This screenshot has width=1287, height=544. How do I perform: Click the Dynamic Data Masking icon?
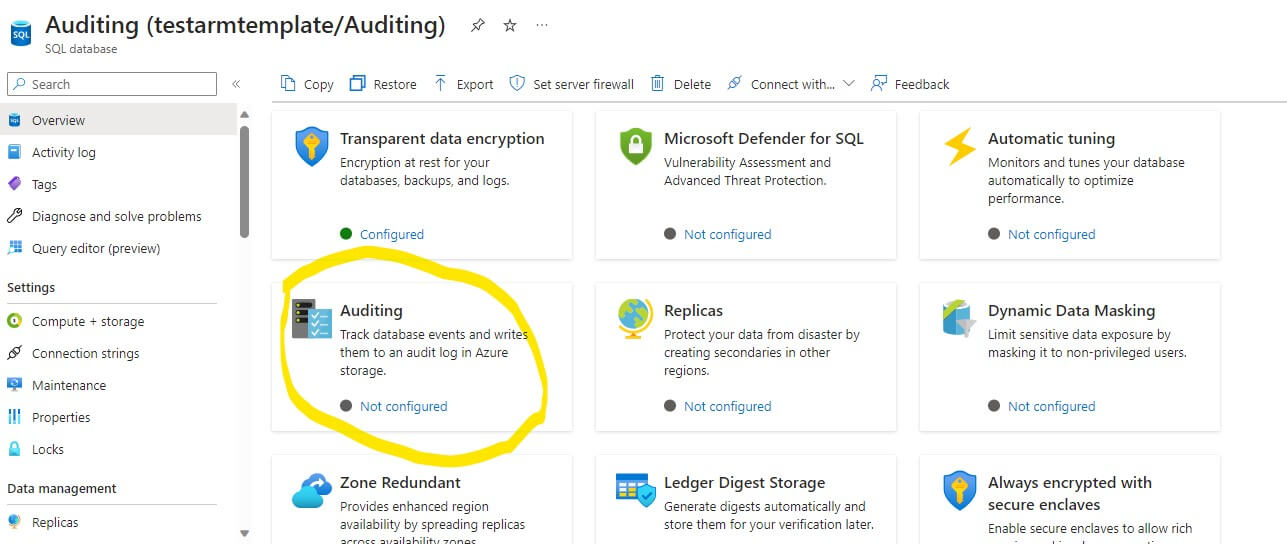coord(960,319)
